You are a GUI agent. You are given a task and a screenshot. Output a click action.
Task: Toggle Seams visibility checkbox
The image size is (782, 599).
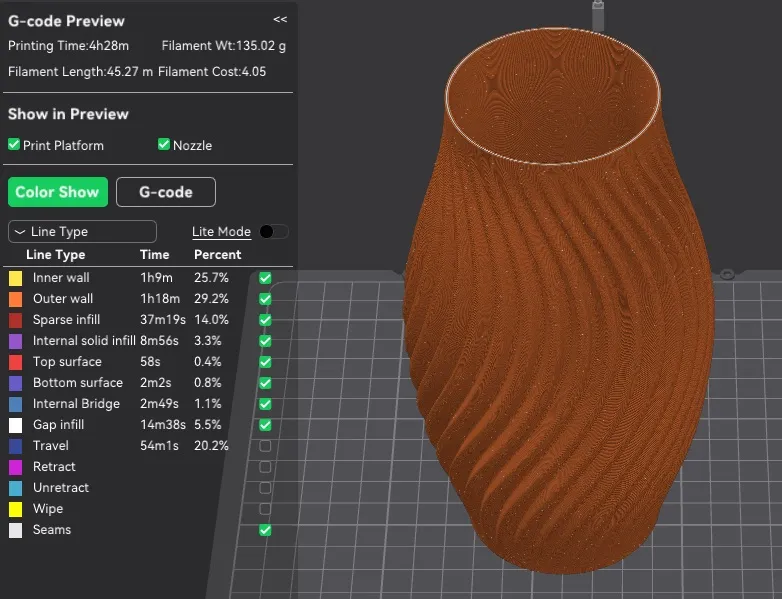[x=265, y=530]
